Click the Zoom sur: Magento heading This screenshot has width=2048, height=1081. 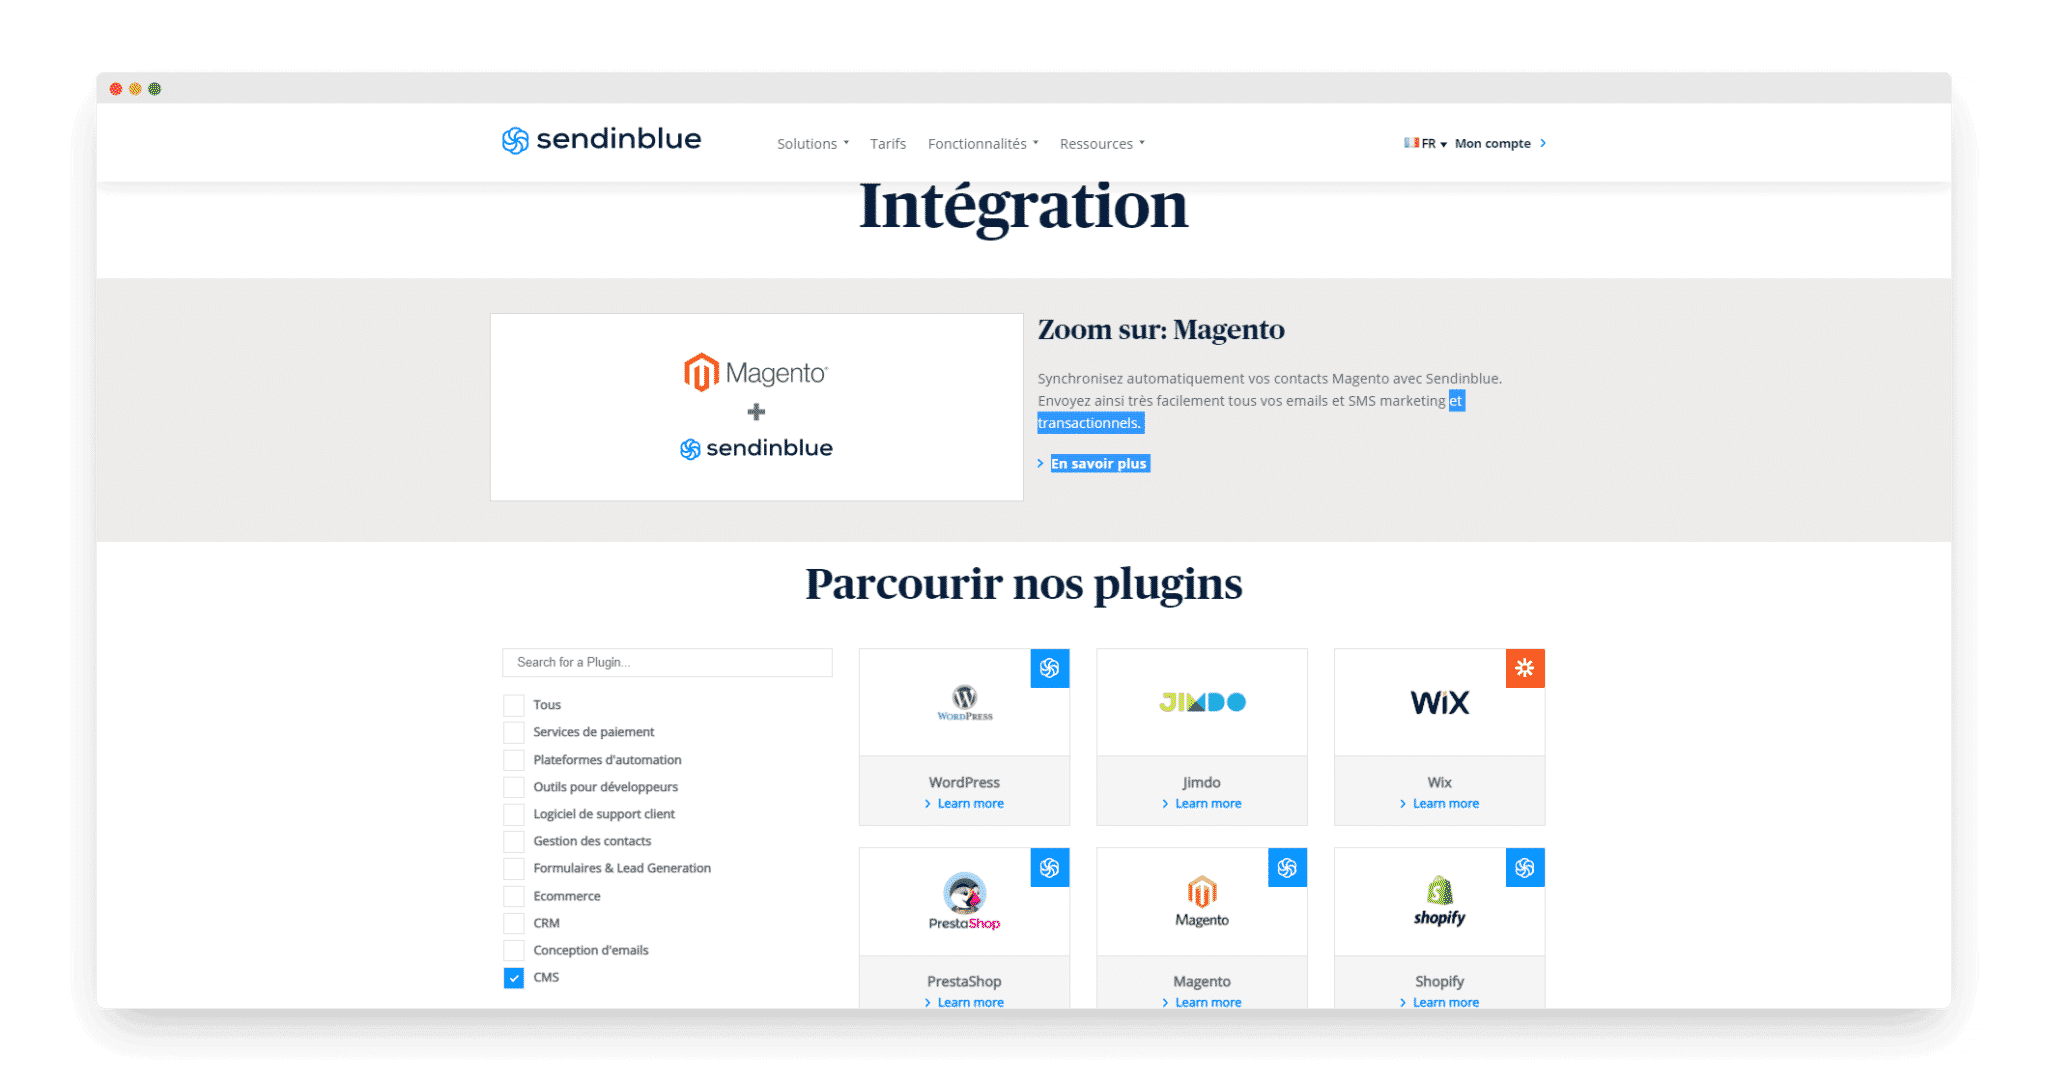pyautogui.click(x=1161, y=329)
